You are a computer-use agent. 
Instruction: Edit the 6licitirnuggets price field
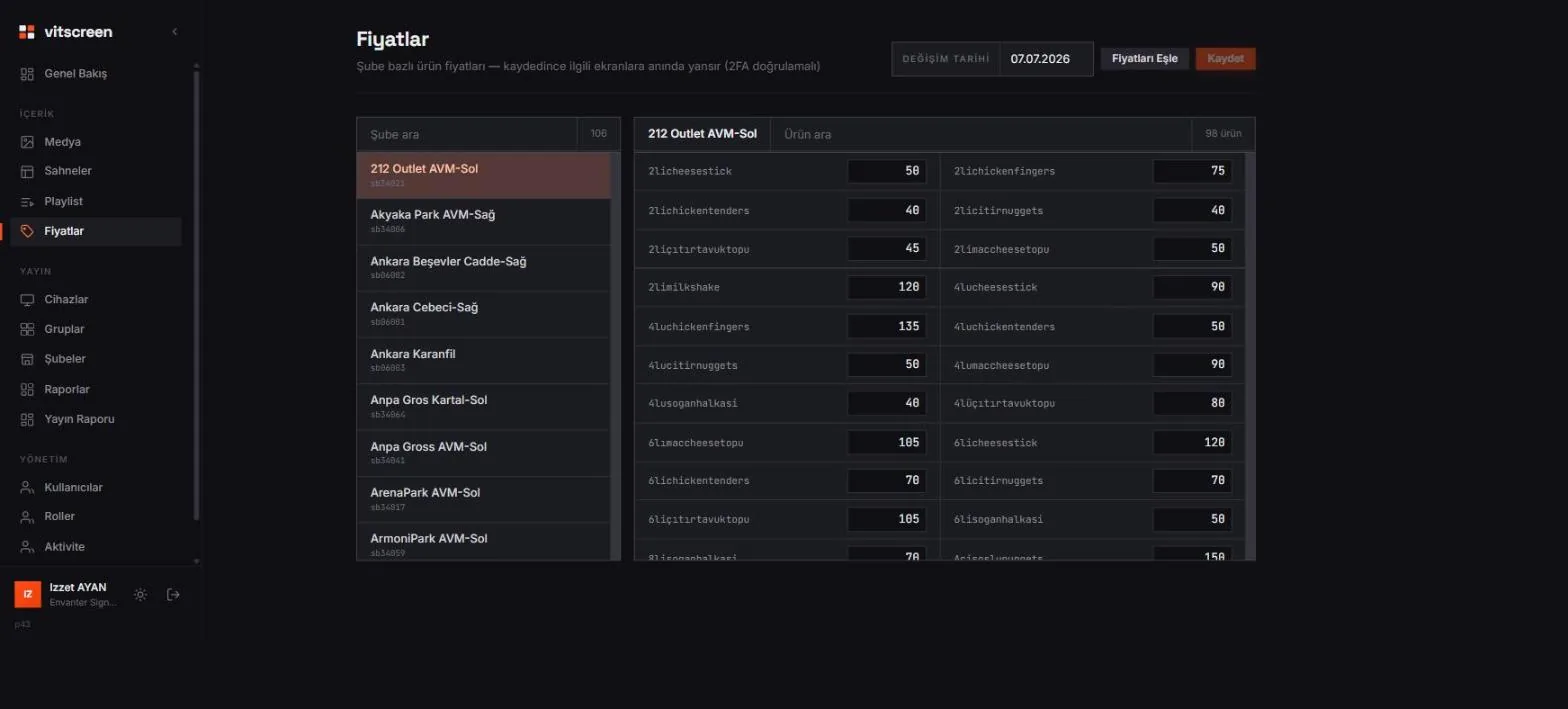click(1192, 480)
